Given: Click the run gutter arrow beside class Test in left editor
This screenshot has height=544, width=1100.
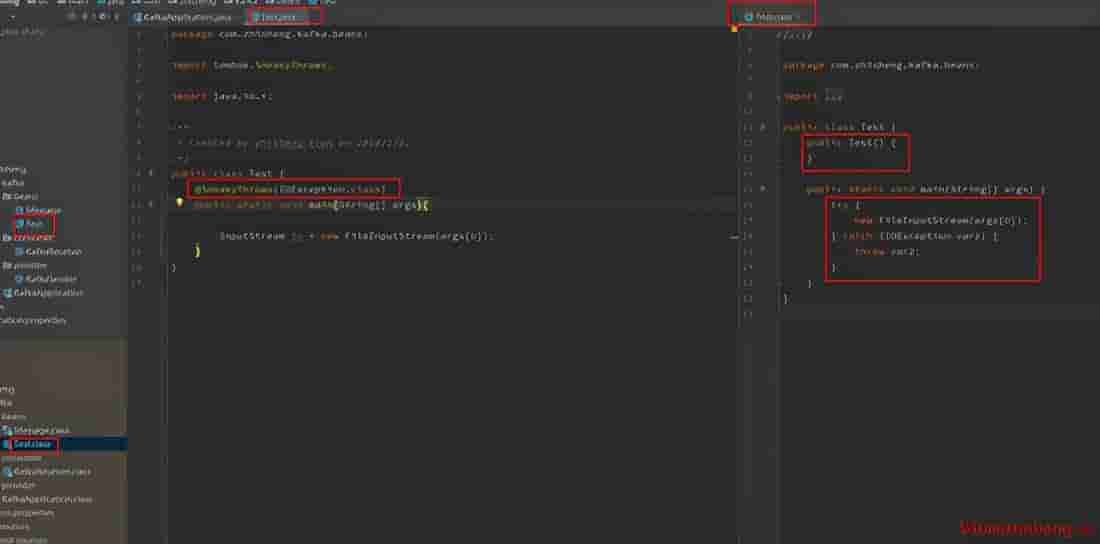Looking at the screenshot, I should 151,173.
